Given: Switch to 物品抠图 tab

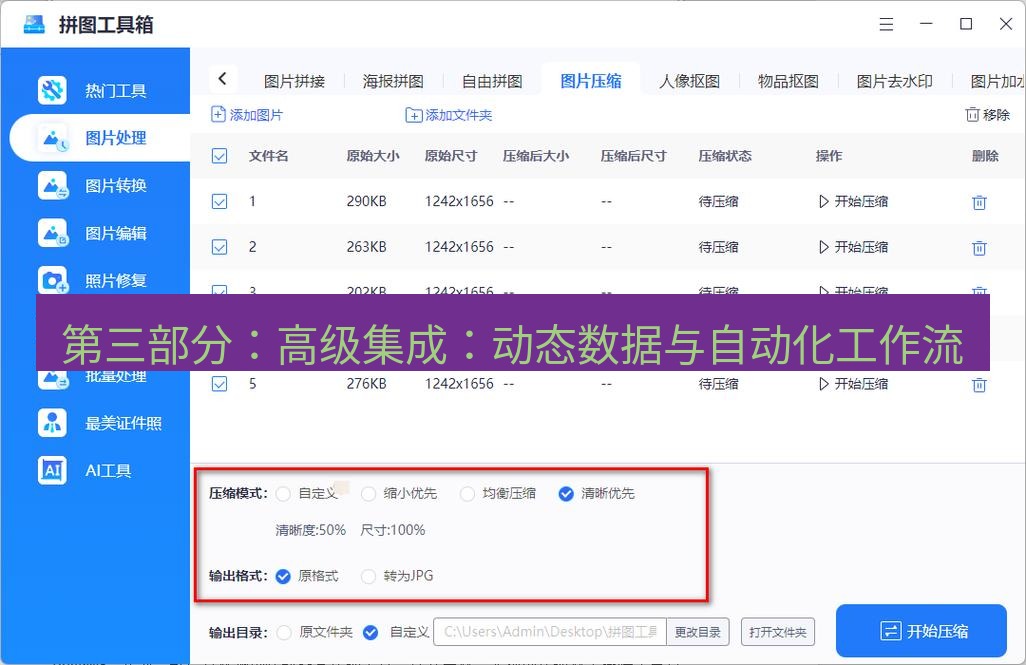Looking at the screenshot, I should [788, 81].
